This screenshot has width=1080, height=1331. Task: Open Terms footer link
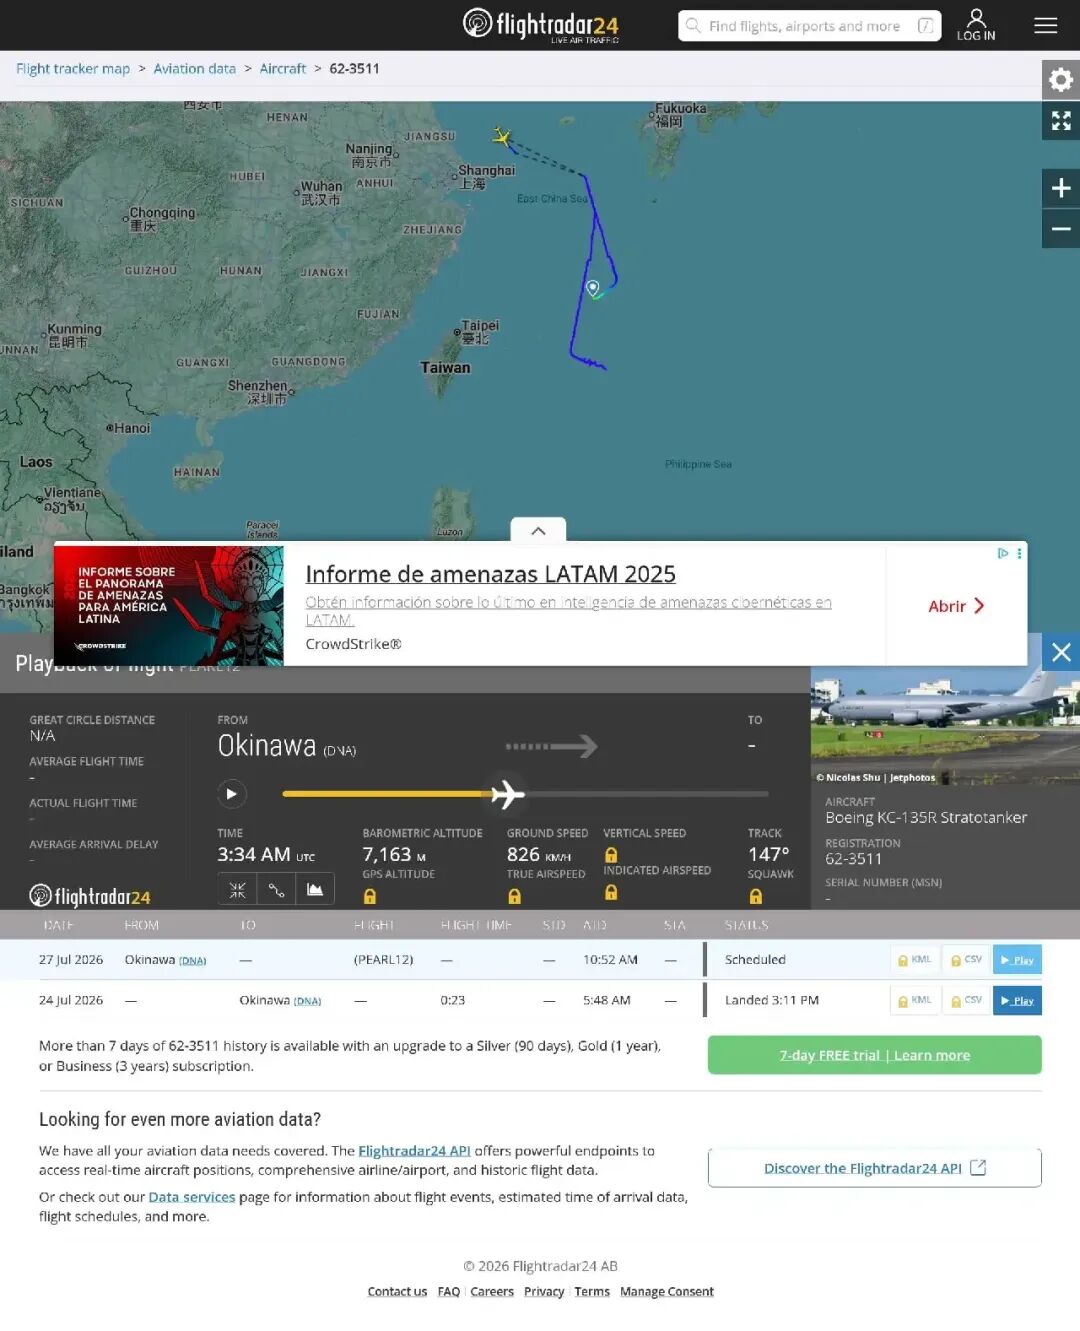(592, 1292)
